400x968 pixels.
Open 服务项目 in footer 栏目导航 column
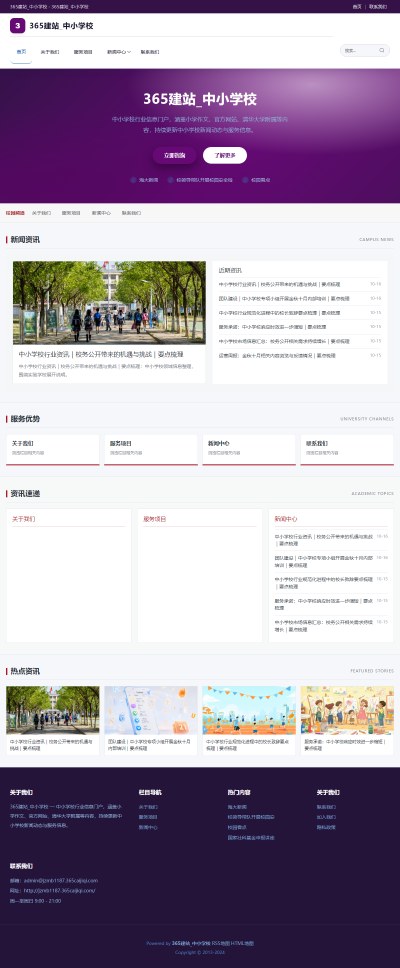click(148, 817)
